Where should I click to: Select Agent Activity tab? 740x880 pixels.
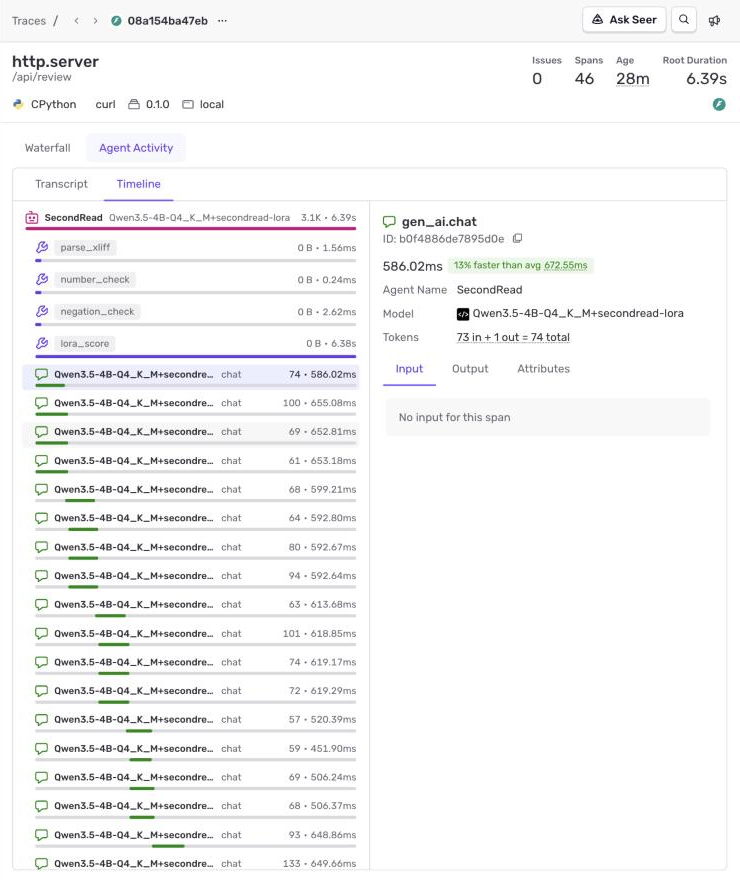click(x=136, y=148)
